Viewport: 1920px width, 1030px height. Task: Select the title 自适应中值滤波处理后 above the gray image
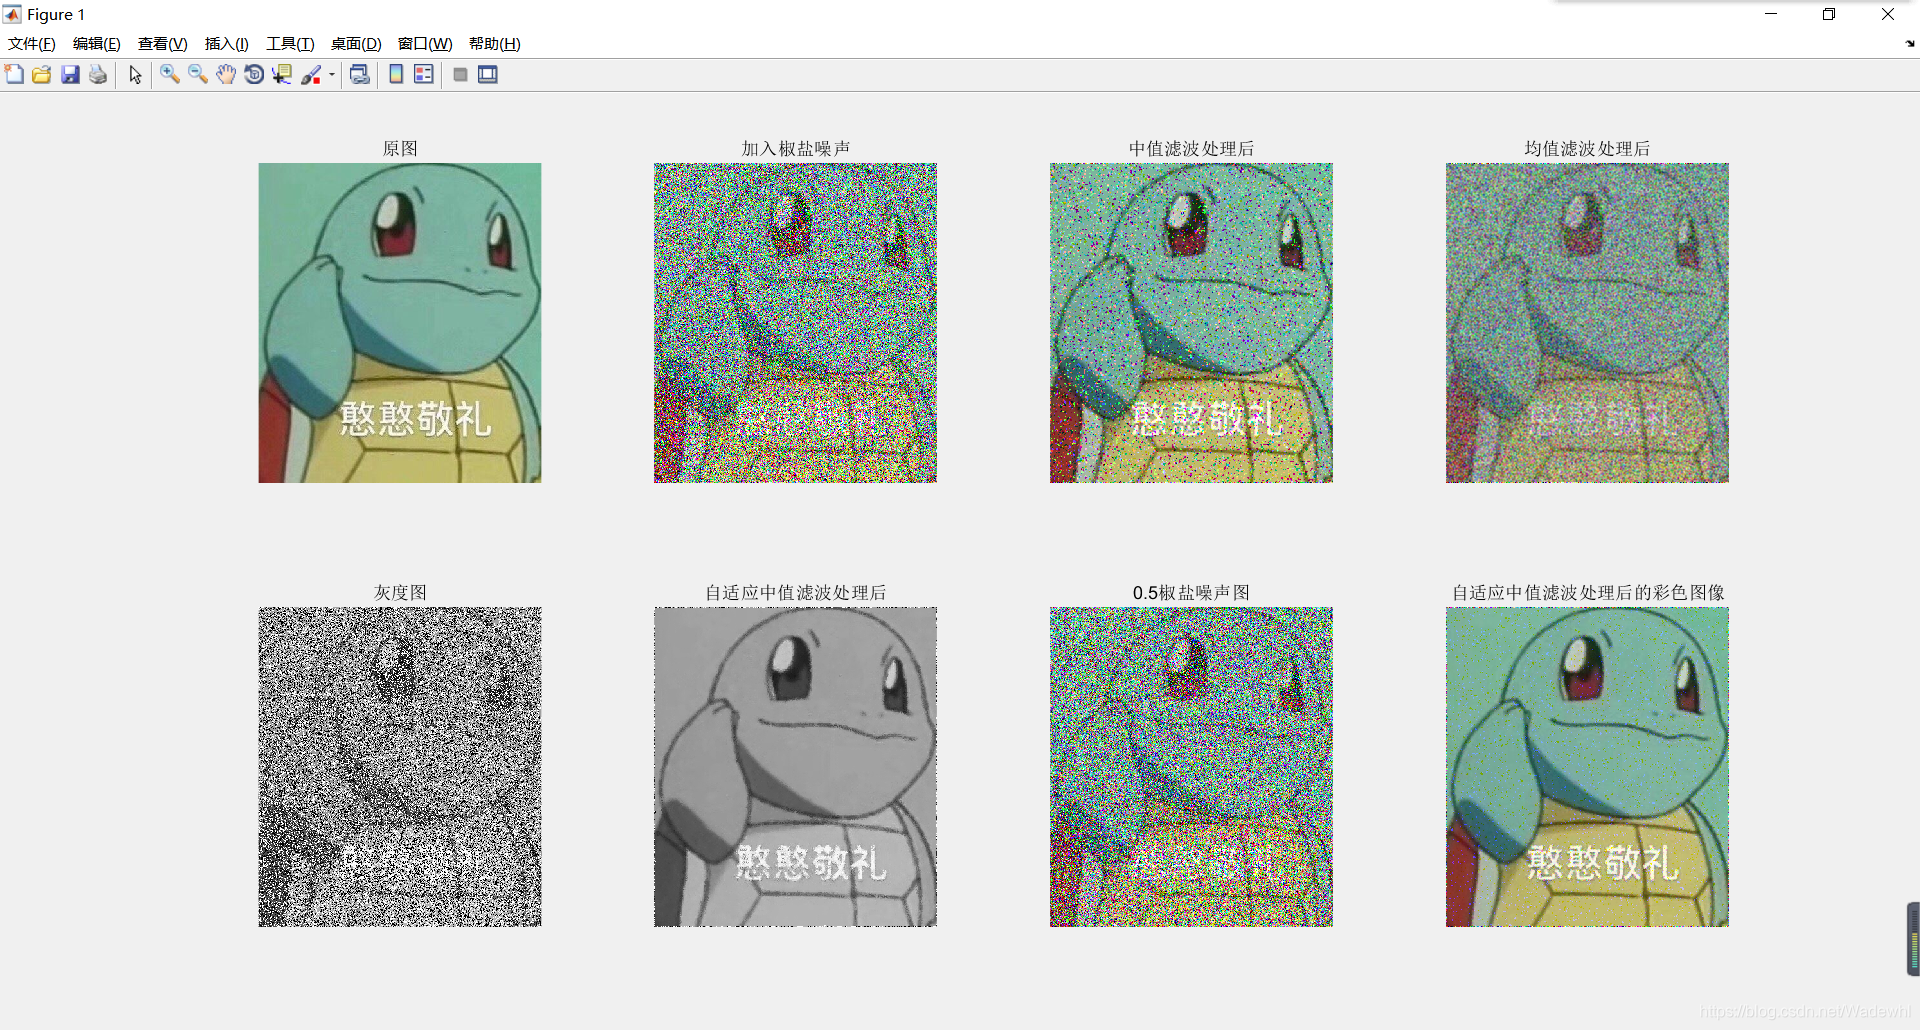(796, 593)
